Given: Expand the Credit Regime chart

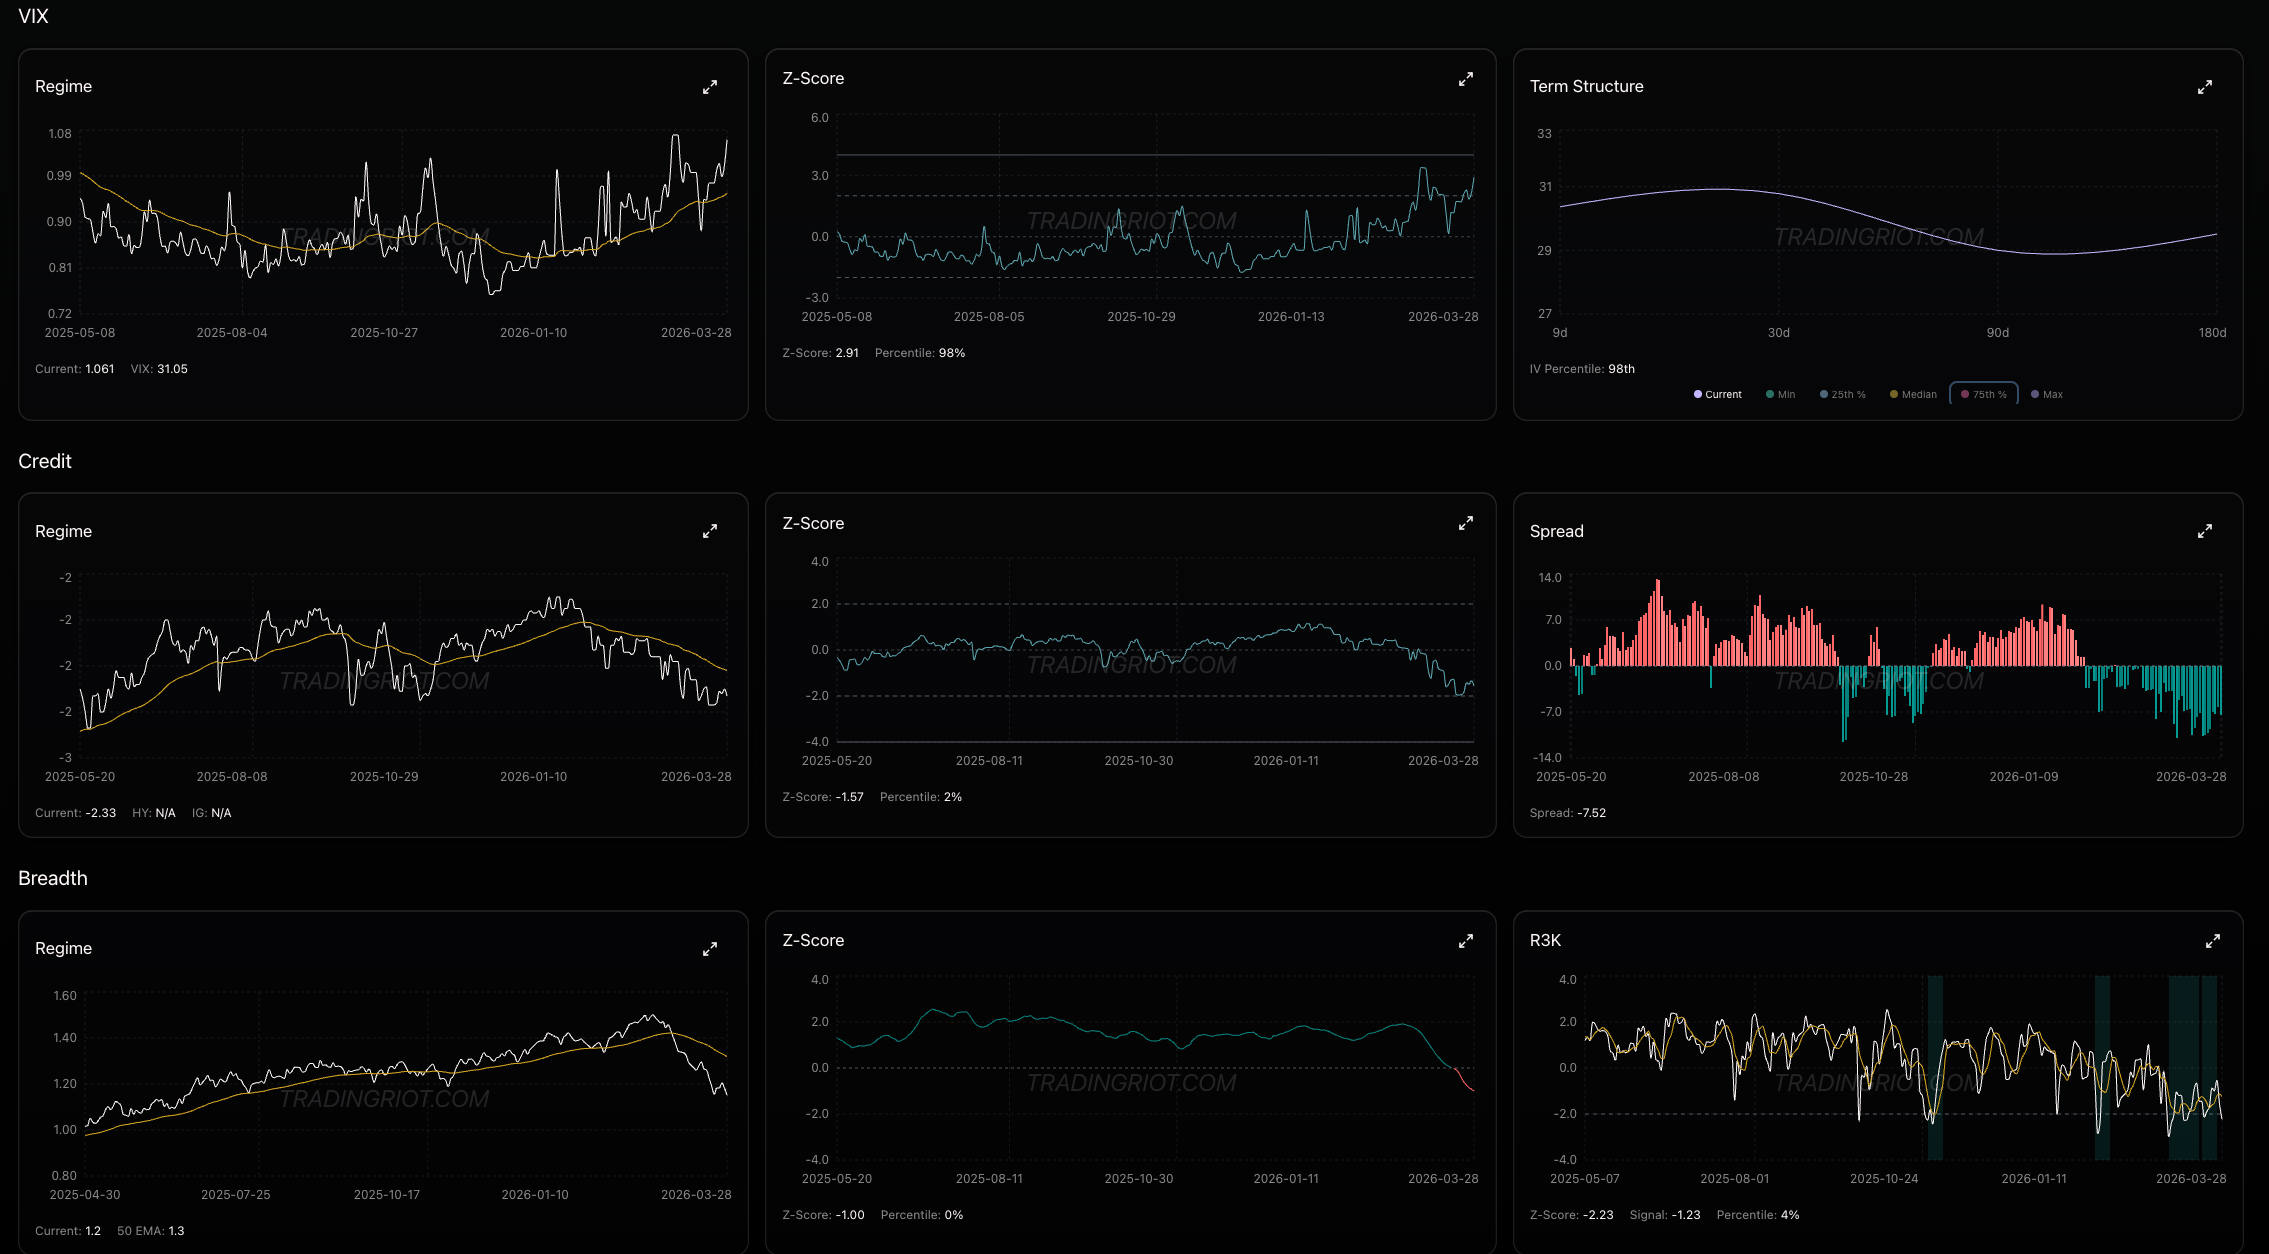Looking at the screenshot, I should point(710,531).
